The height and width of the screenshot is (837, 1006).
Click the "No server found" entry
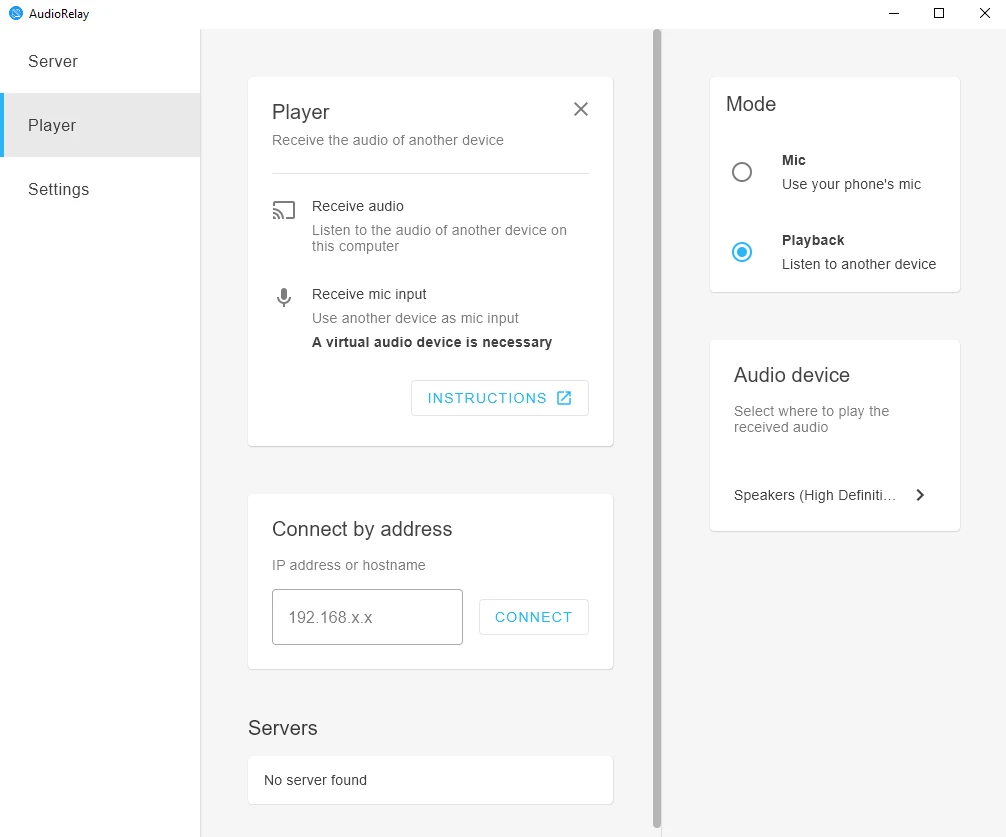click(x=431, y=780)
